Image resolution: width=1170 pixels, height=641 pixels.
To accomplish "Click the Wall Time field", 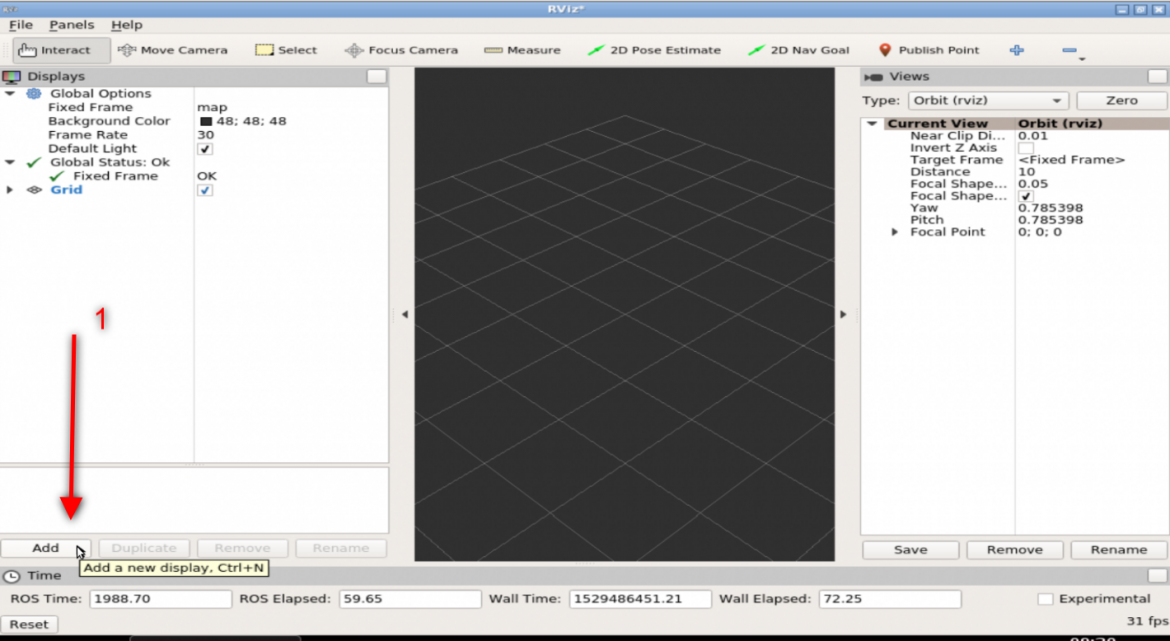I will point(640,598).
